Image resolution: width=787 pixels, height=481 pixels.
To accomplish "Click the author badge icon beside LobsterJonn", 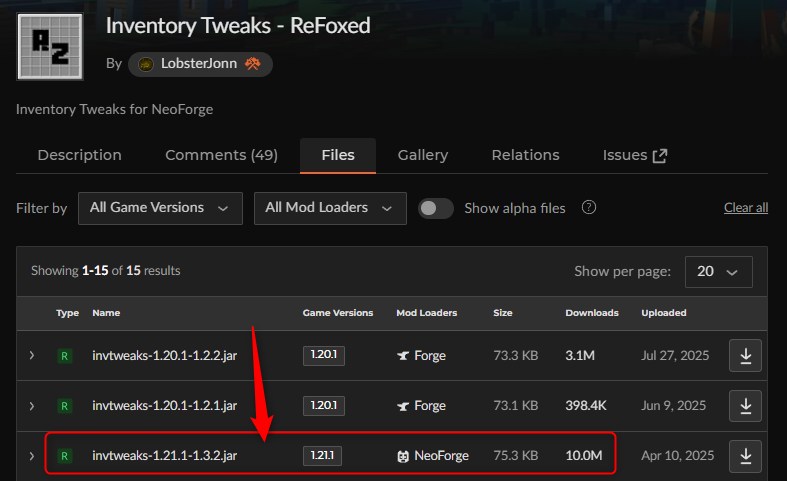I will [252, 64].
